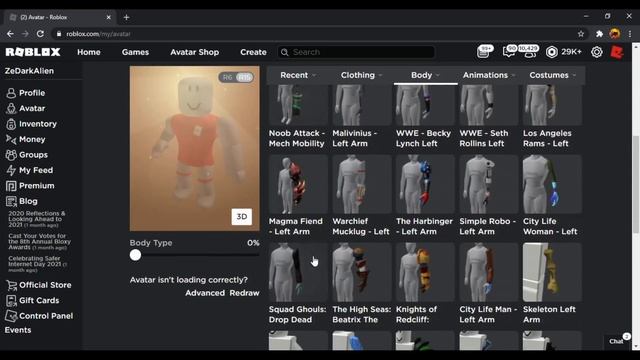The image size is (640, 360).
Task: Click the Roblox logo
Action: [33, 52]
